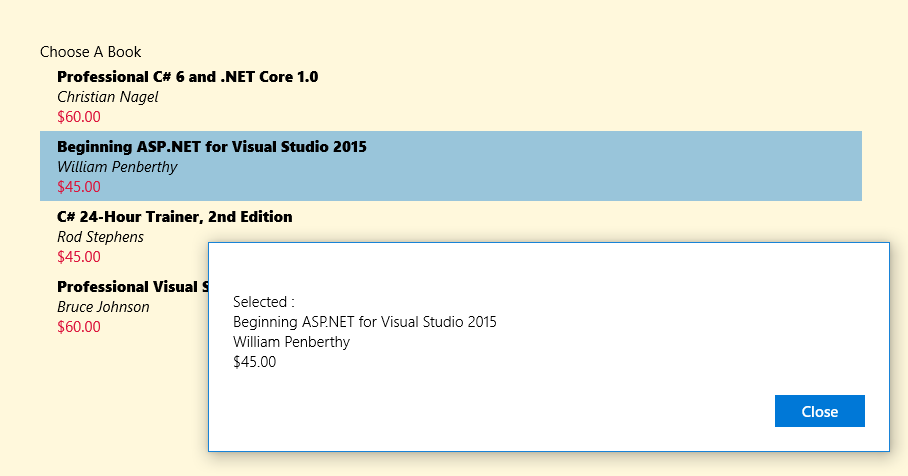Click the 'Selected :' label in dialog

263,302
